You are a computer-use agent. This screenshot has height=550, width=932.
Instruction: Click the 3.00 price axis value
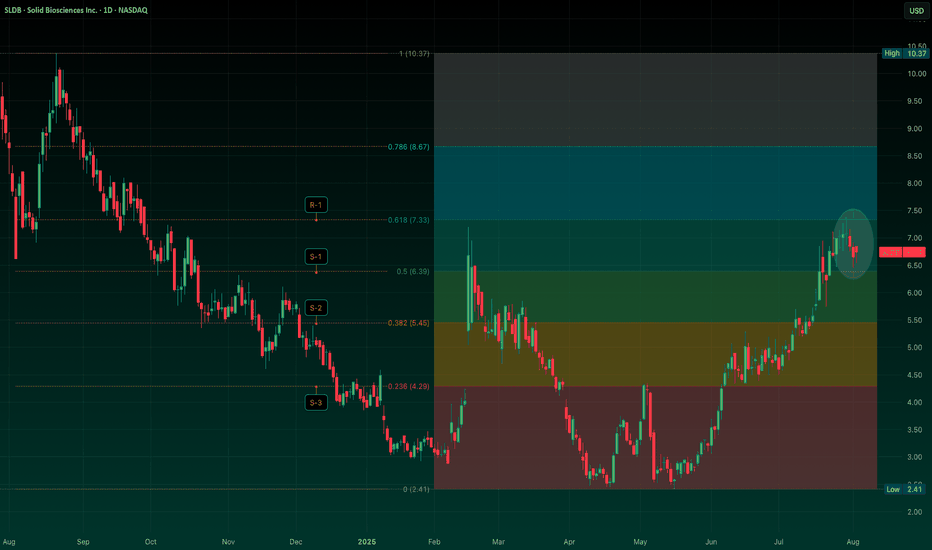click(x=915, y=457)
